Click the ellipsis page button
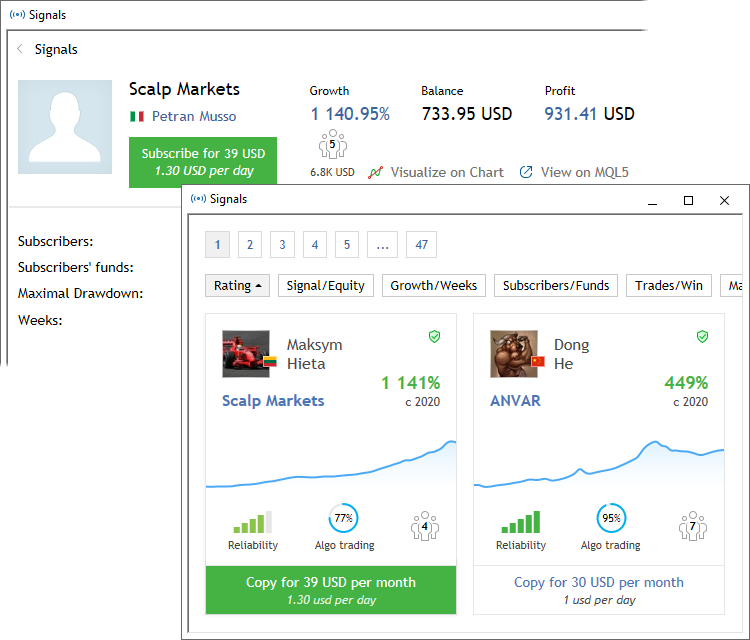This screenshot has width=750, height=640. 382,244
